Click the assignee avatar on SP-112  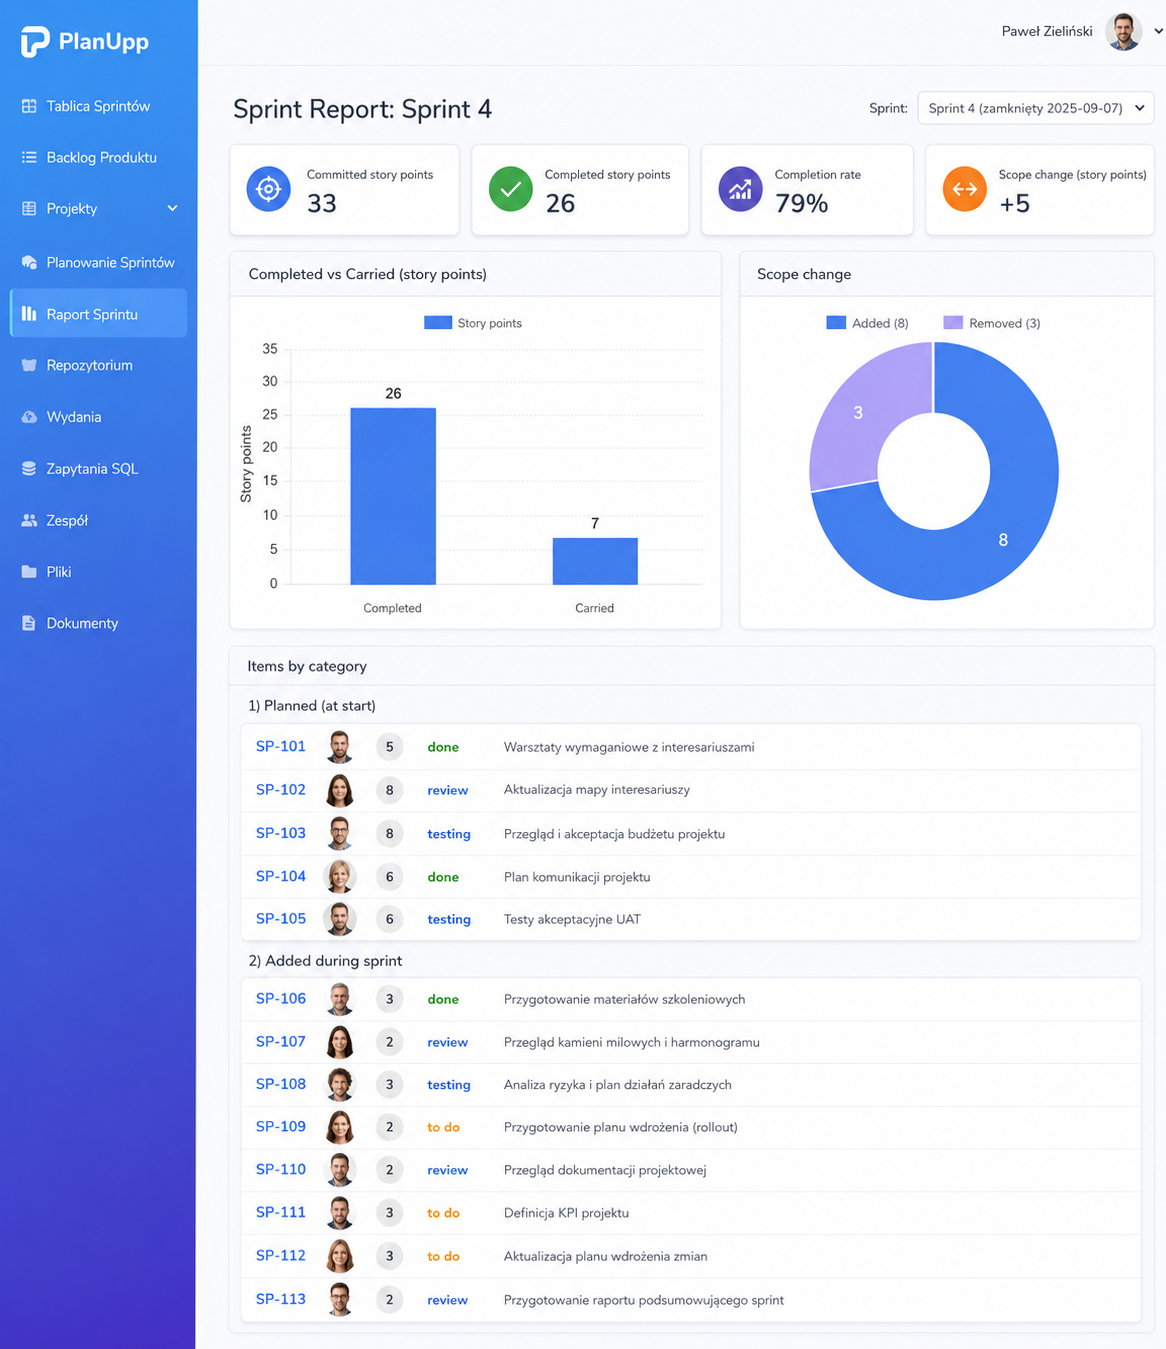point(340,1256)
